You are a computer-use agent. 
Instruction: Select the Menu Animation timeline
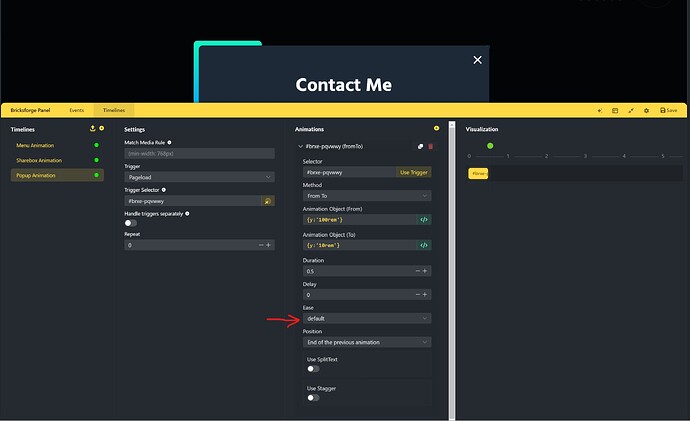point(36,146)
